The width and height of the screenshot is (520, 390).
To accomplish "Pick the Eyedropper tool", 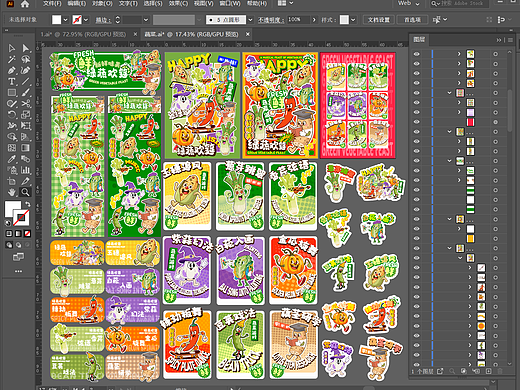I will 12,159.
